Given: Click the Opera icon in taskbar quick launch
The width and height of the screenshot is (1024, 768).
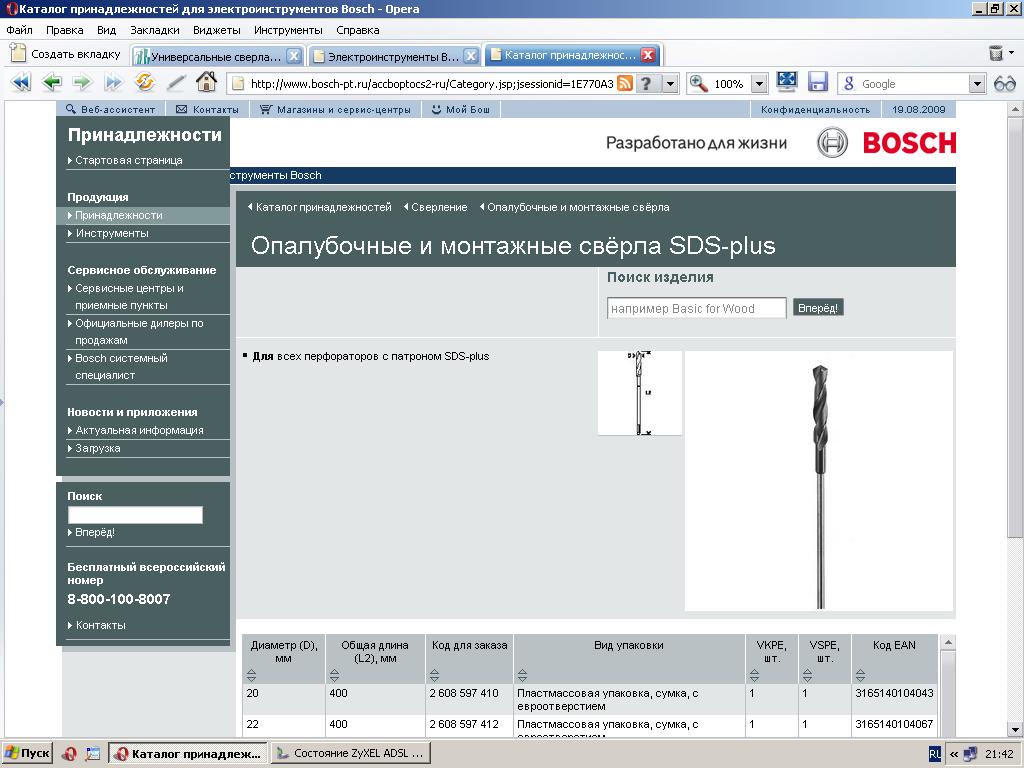Looking at the screenshot, I should 69,754.
